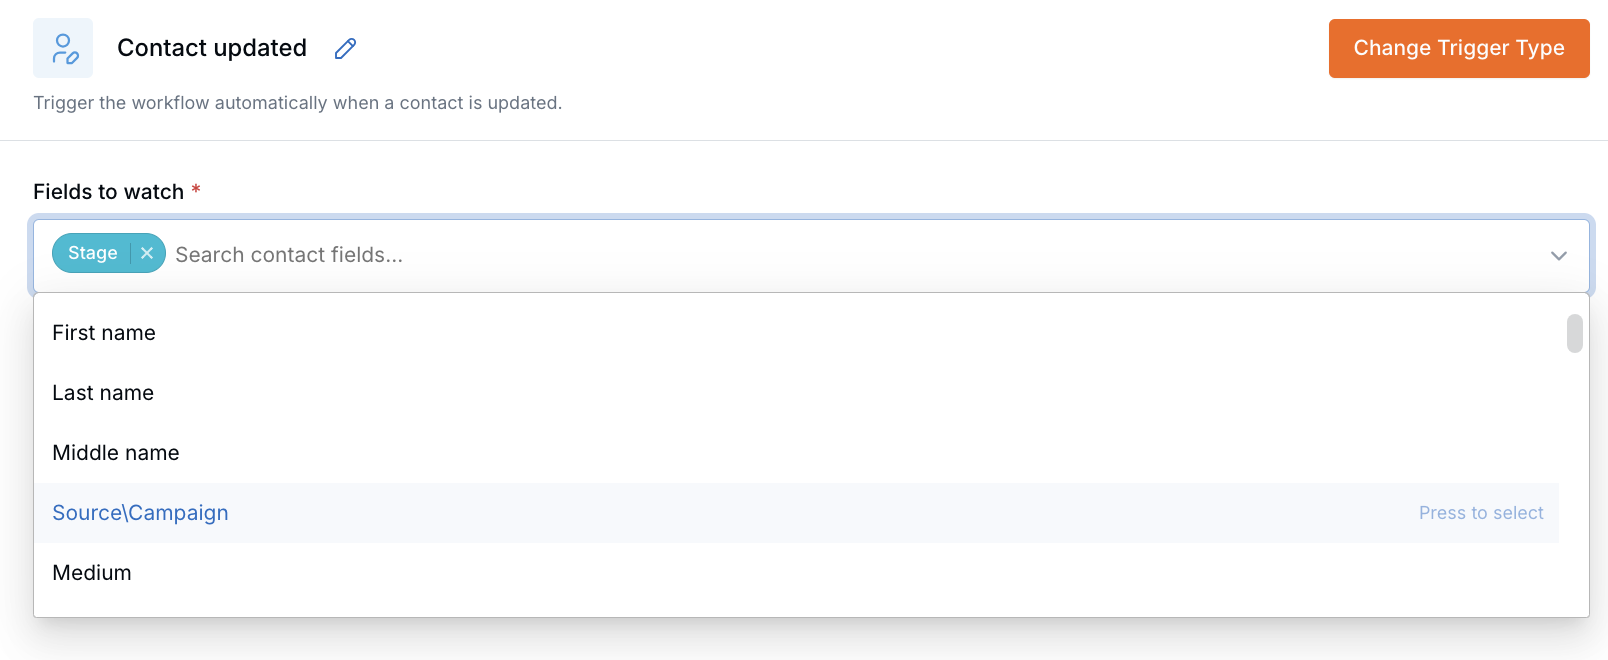Click the contact updated trigger icon
Screen dimensions: 1608x660
[63, 48]
